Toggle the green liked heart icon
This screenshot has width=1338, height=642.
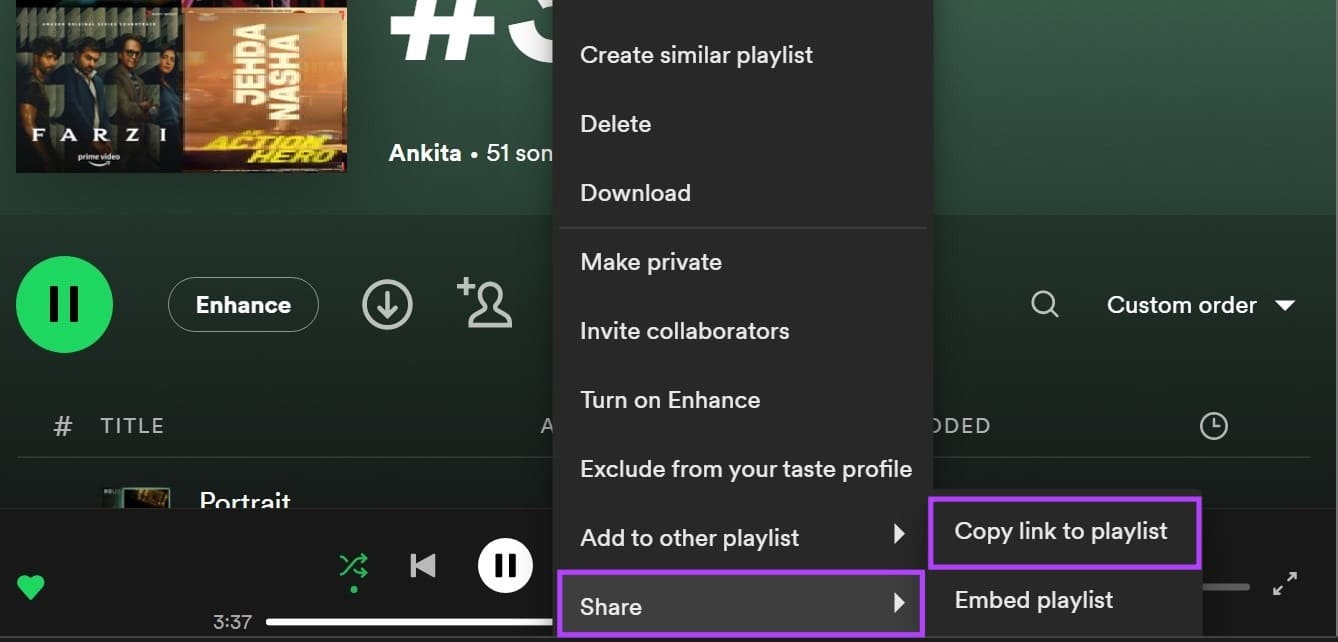click(31, 587)
